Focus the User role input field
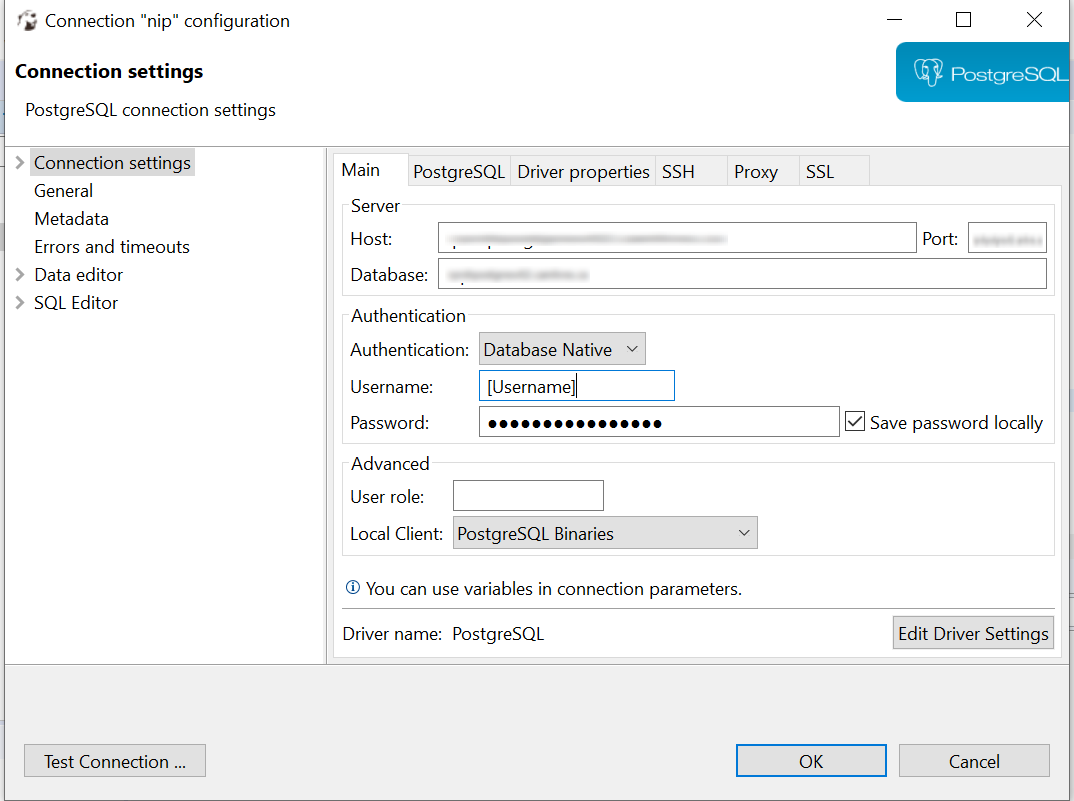 [x=528, y=496]
